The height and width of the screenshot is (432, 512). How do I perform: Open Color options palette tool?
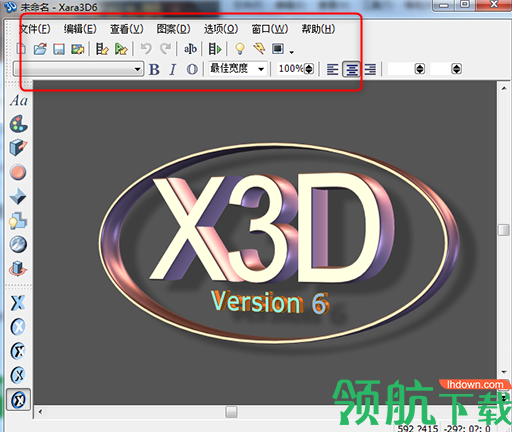pyautogui.click(x=18, y=124)
